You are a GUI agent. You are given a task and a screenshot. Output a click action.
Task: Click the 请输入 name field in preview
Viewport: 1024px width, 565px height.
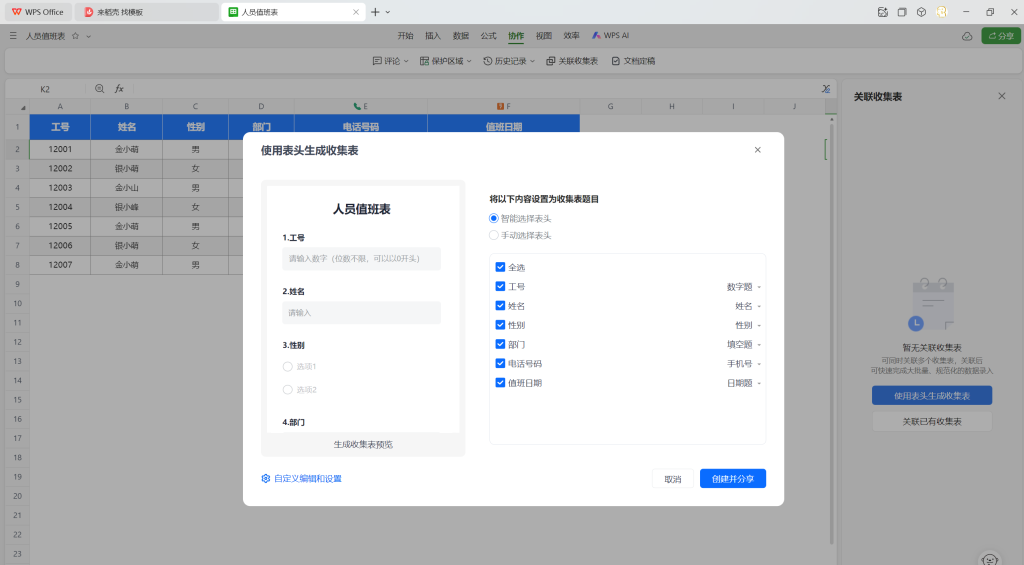coord(361,313)
